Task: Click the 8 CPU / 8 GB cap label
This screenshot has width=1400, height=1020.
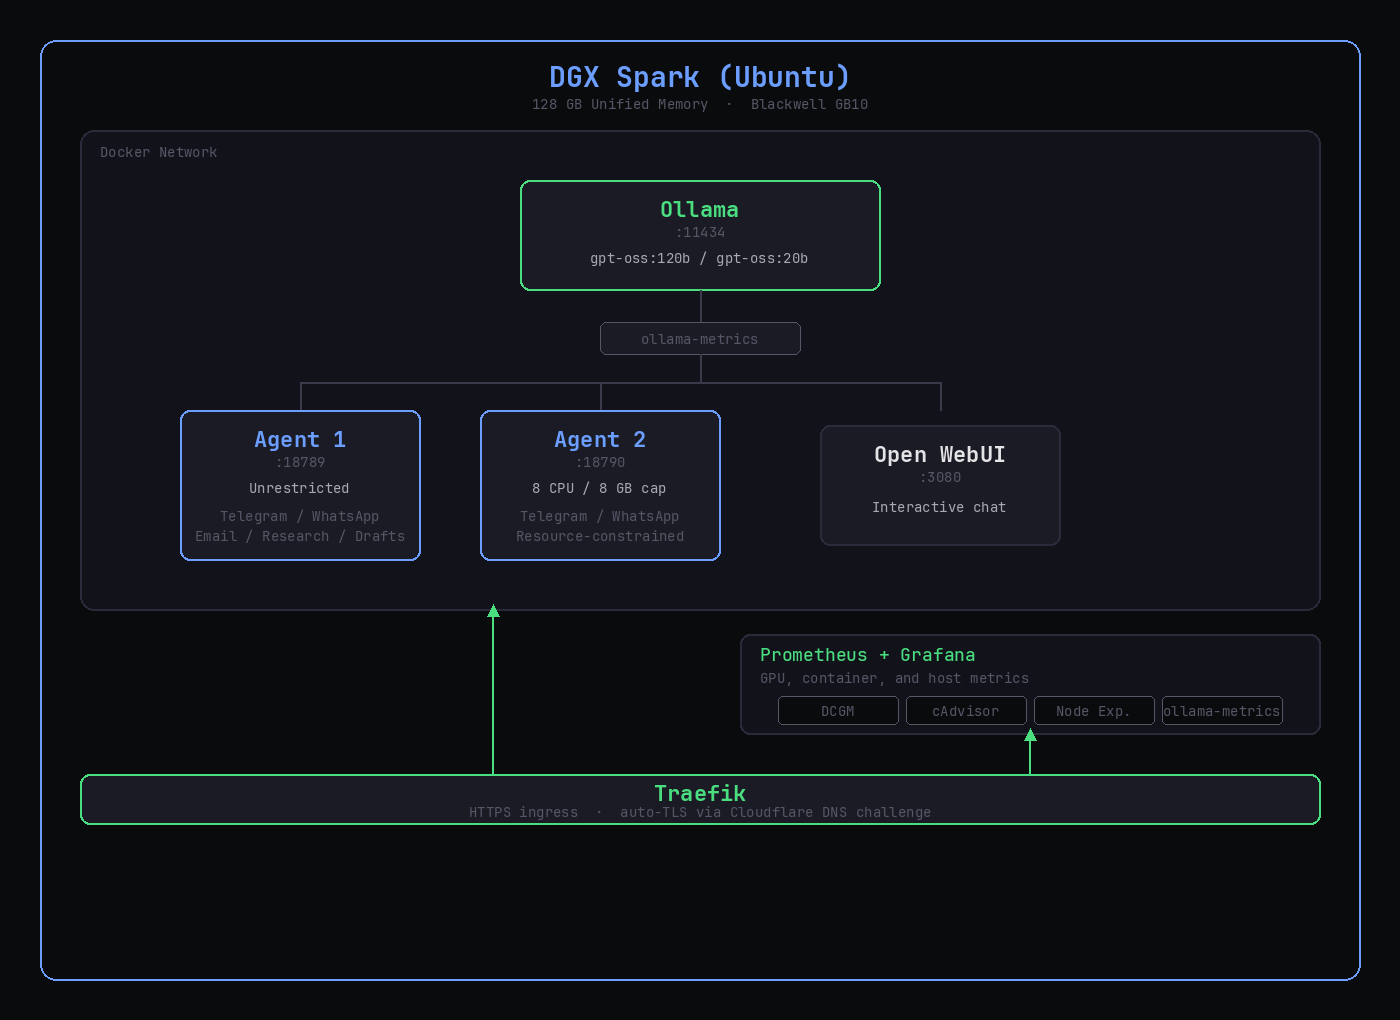Action: pyautogui.click(x=599, y=488)
